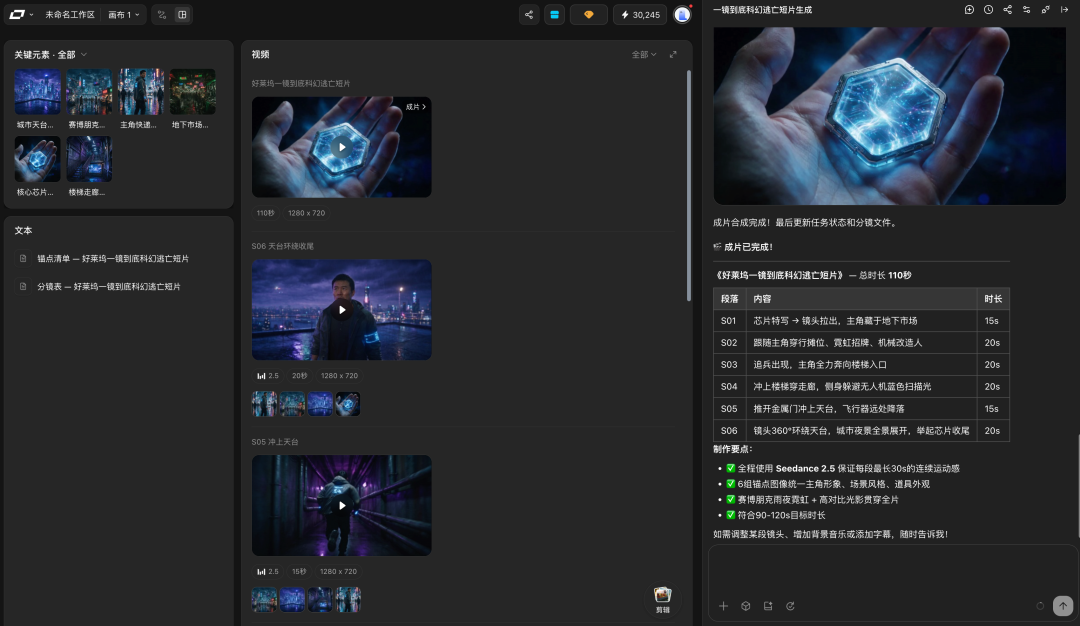Viewport: 1080px width, 626px height.
Task: Click the 未命名工作区 workspace name
Action: click(x=70, y=14)
